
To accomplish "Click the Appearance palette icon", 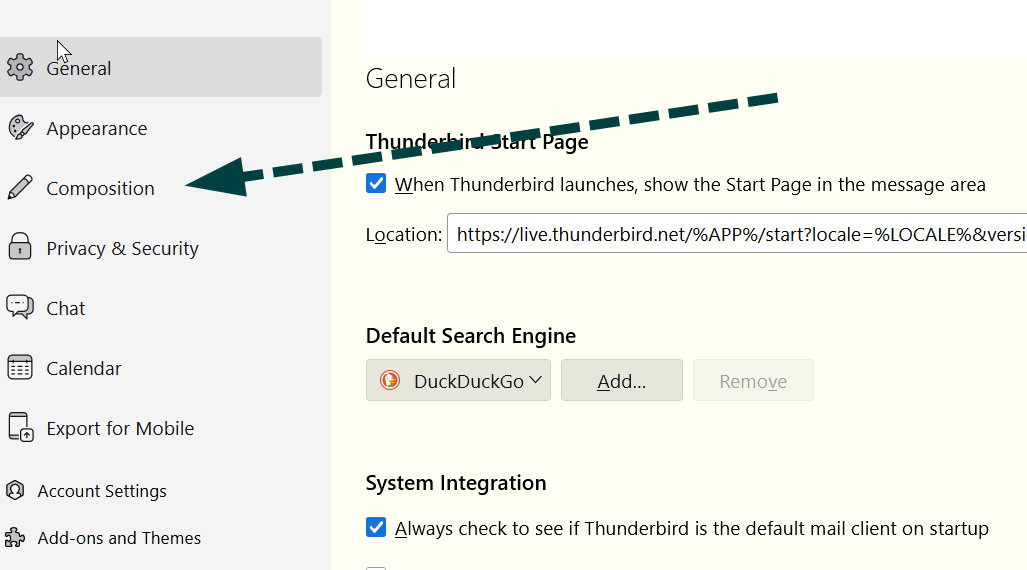I will (x=20, y=128).
